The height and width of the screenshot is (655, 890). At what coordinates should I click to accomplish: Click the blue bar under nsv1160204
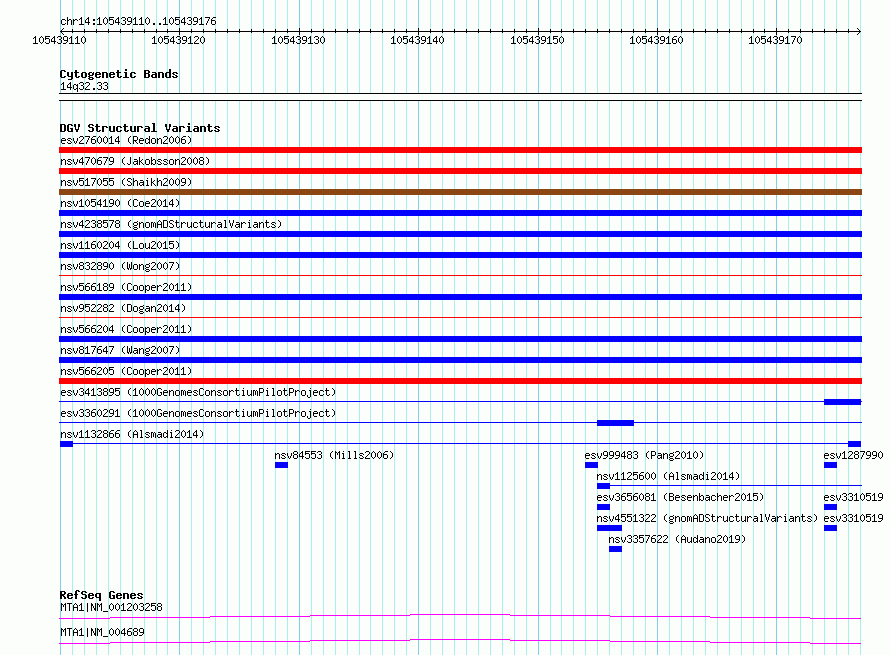pos(460,255)
